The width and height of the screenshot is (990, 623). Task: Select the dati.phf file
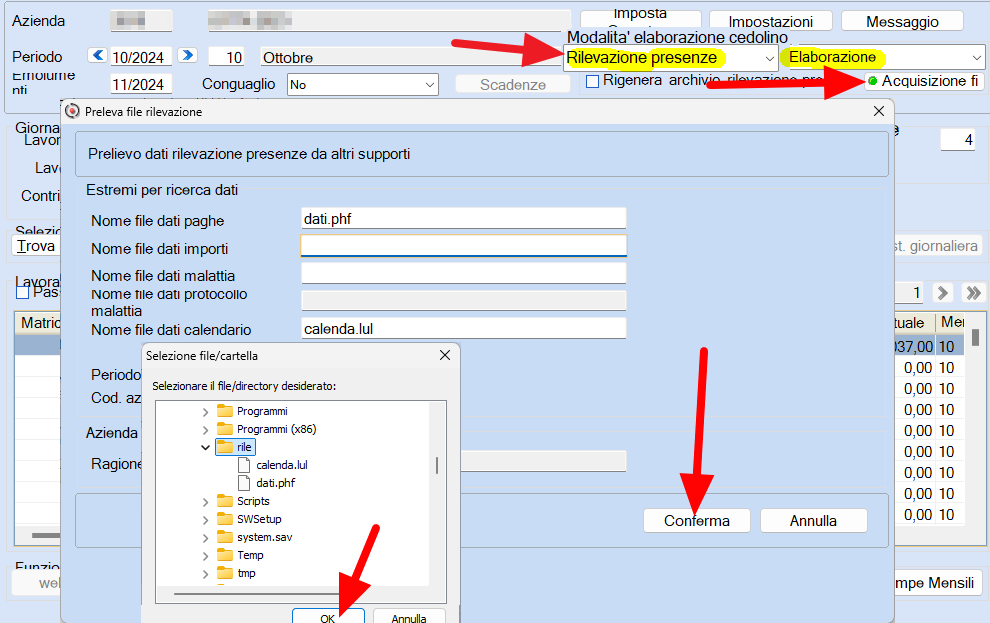pos(275,483)
